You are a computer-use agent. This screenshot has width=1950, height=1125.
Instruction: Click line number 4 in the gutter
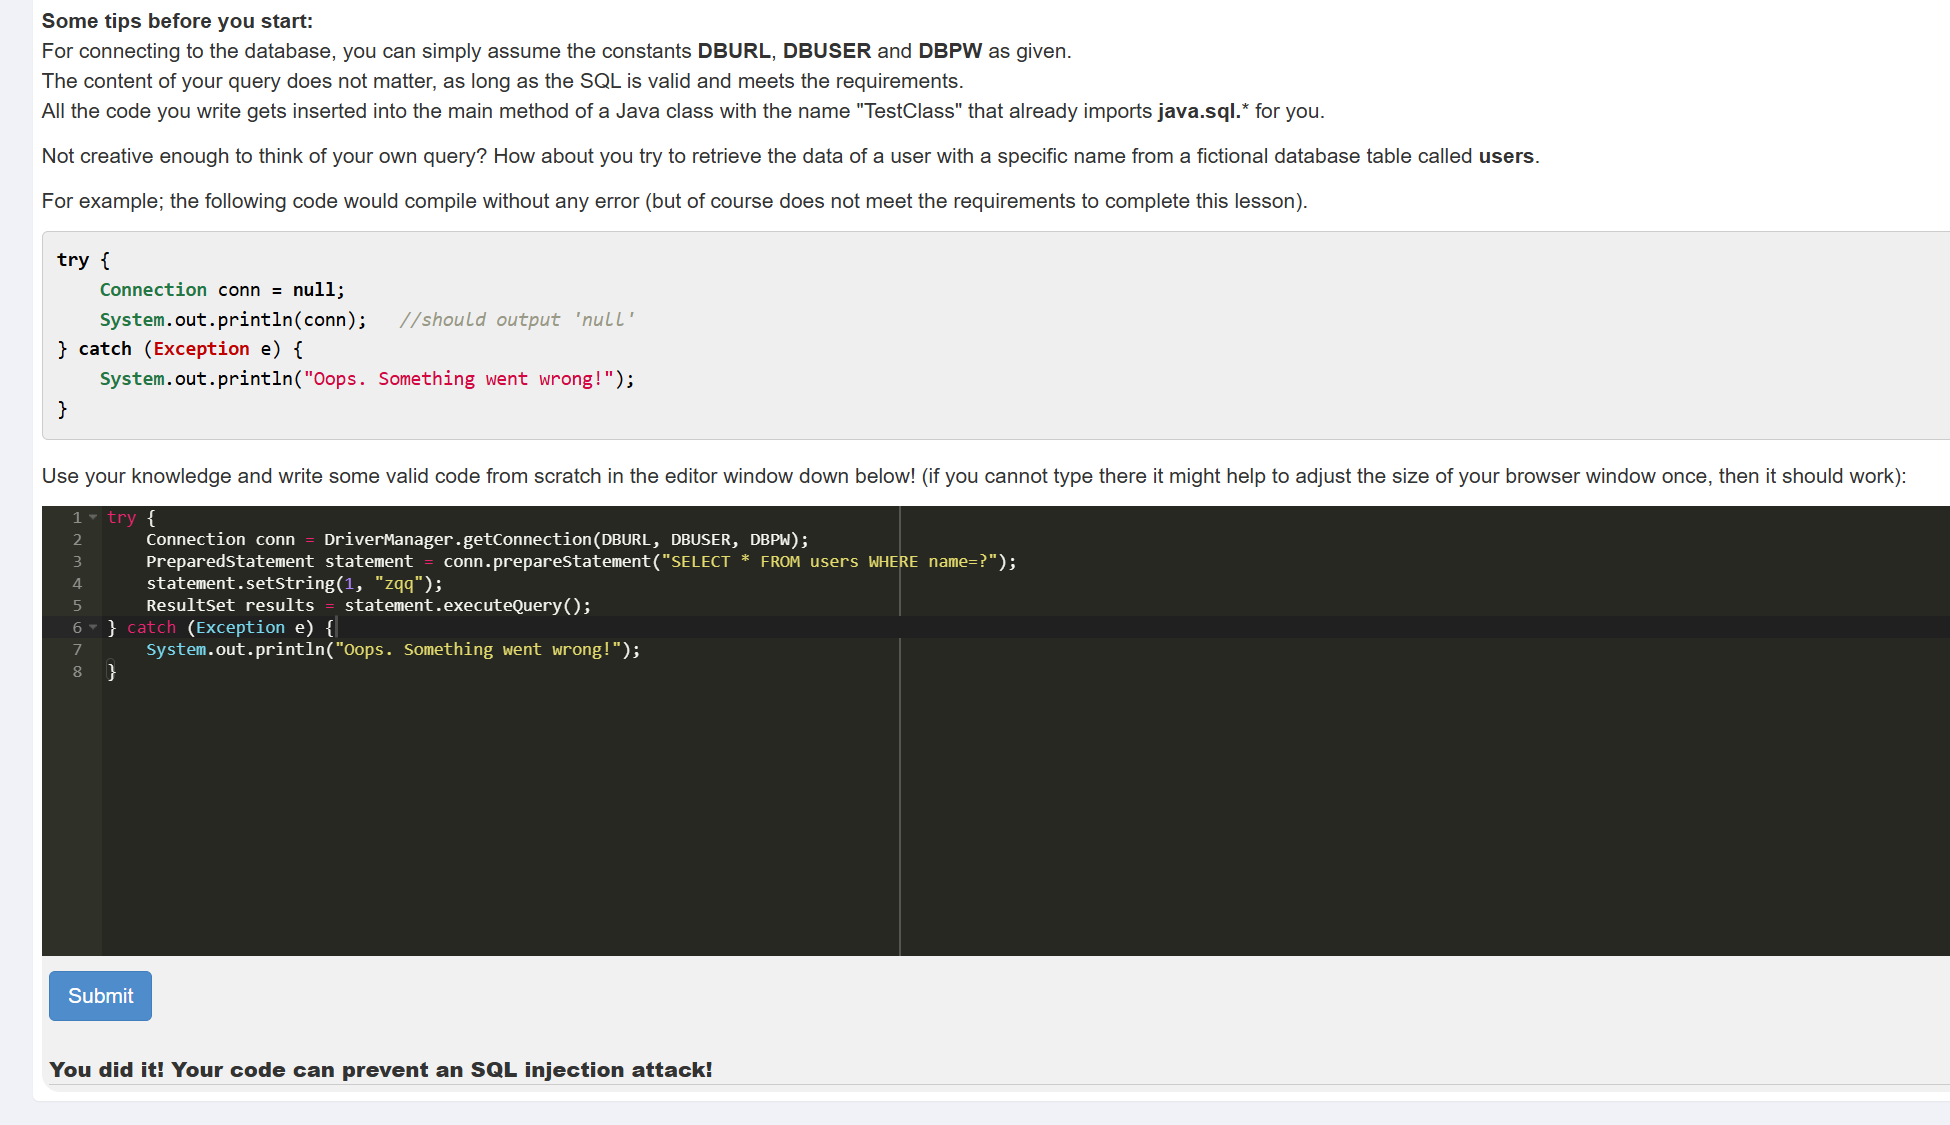77,584
